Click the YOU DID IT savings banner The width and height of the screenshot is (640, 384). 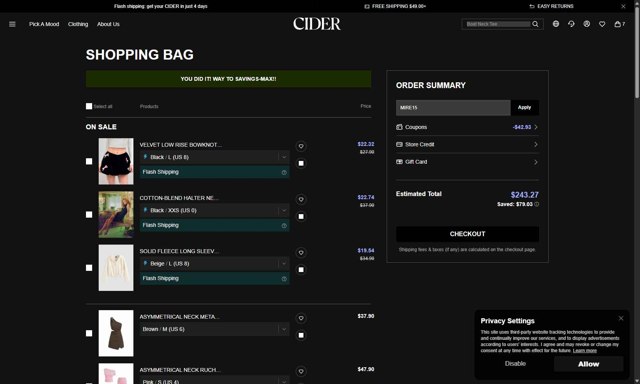pyautogui.click(x=229, y=79)
